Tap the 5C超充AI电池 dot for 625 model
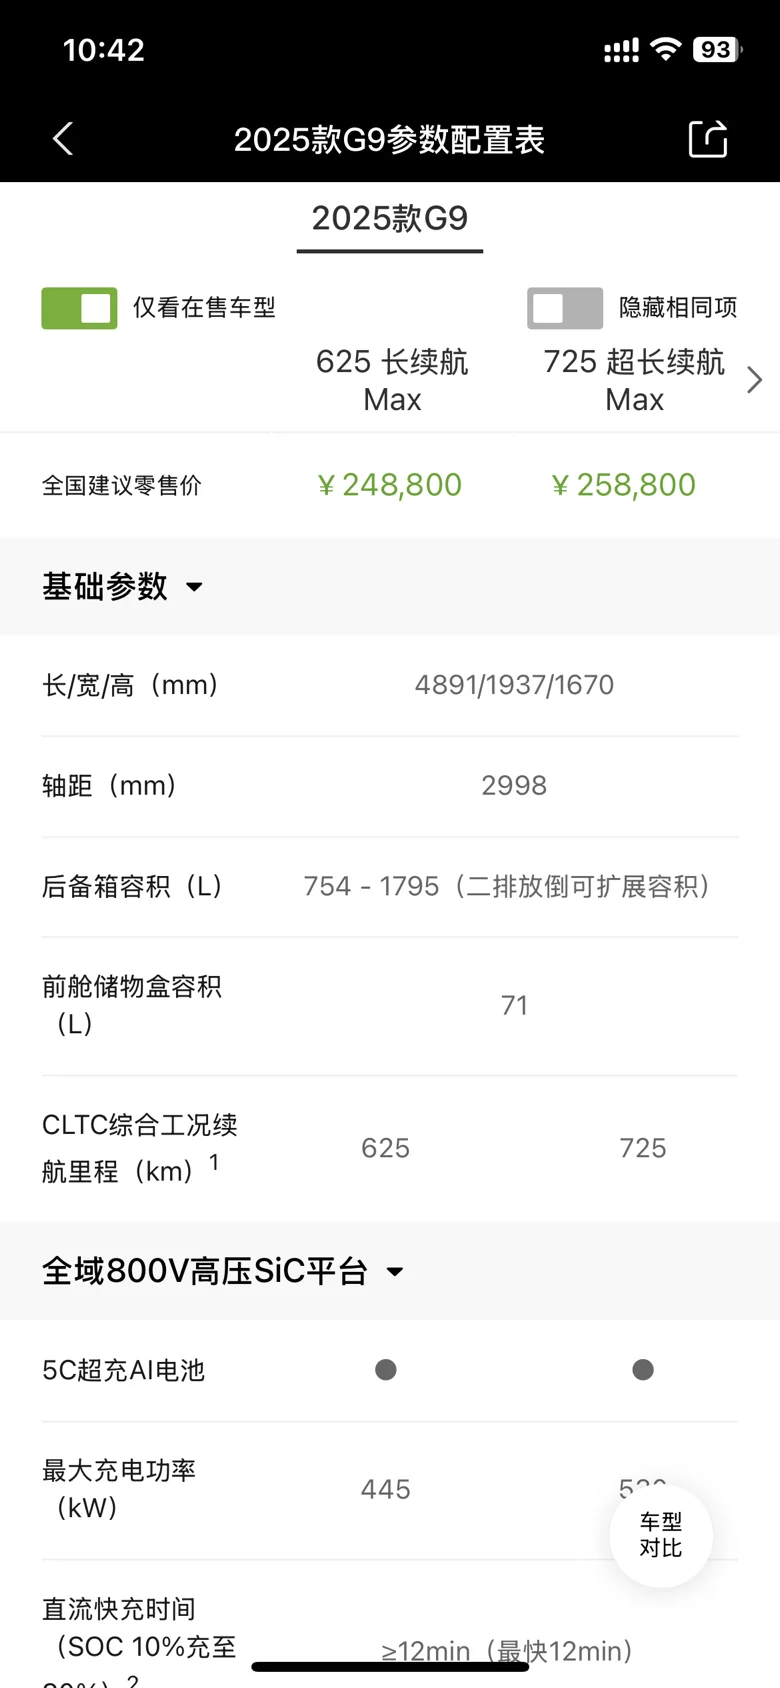 point(386,1370)
